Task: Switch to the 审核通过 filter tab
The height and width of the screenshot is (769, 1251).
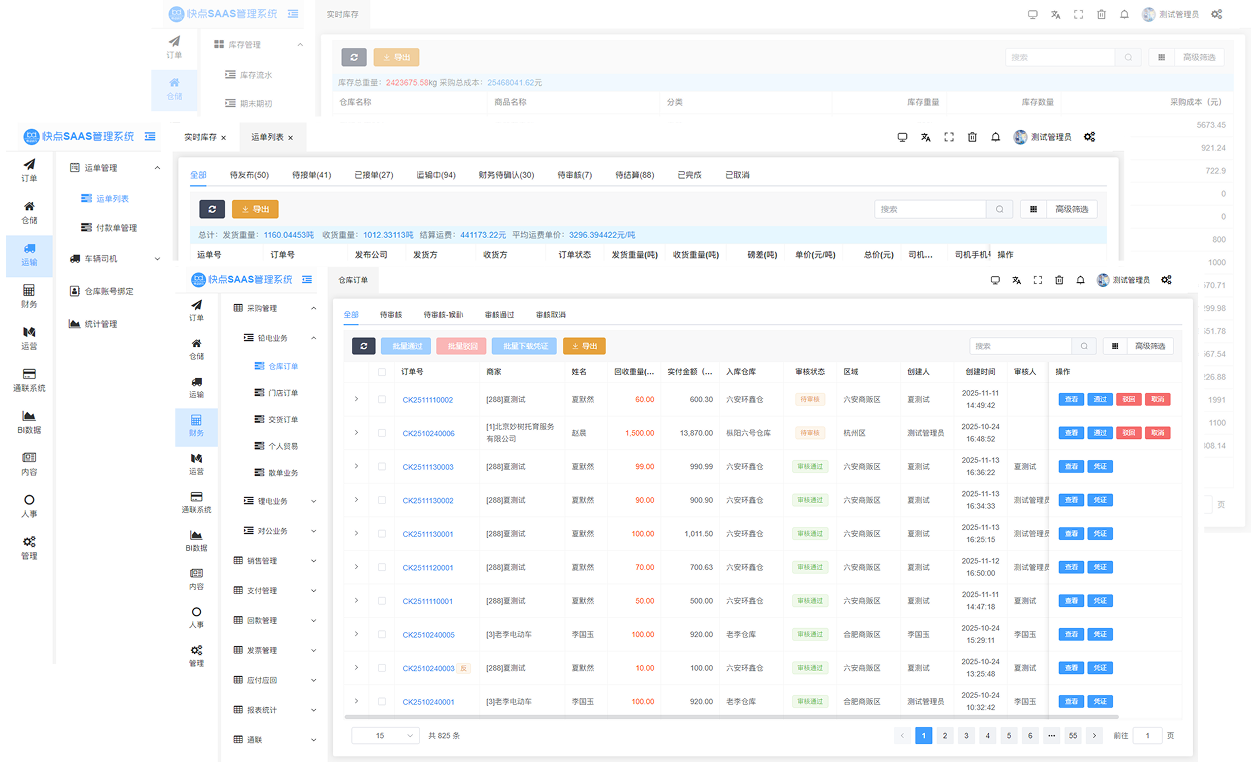Action: pyautogui.click(x=499, y=315)
